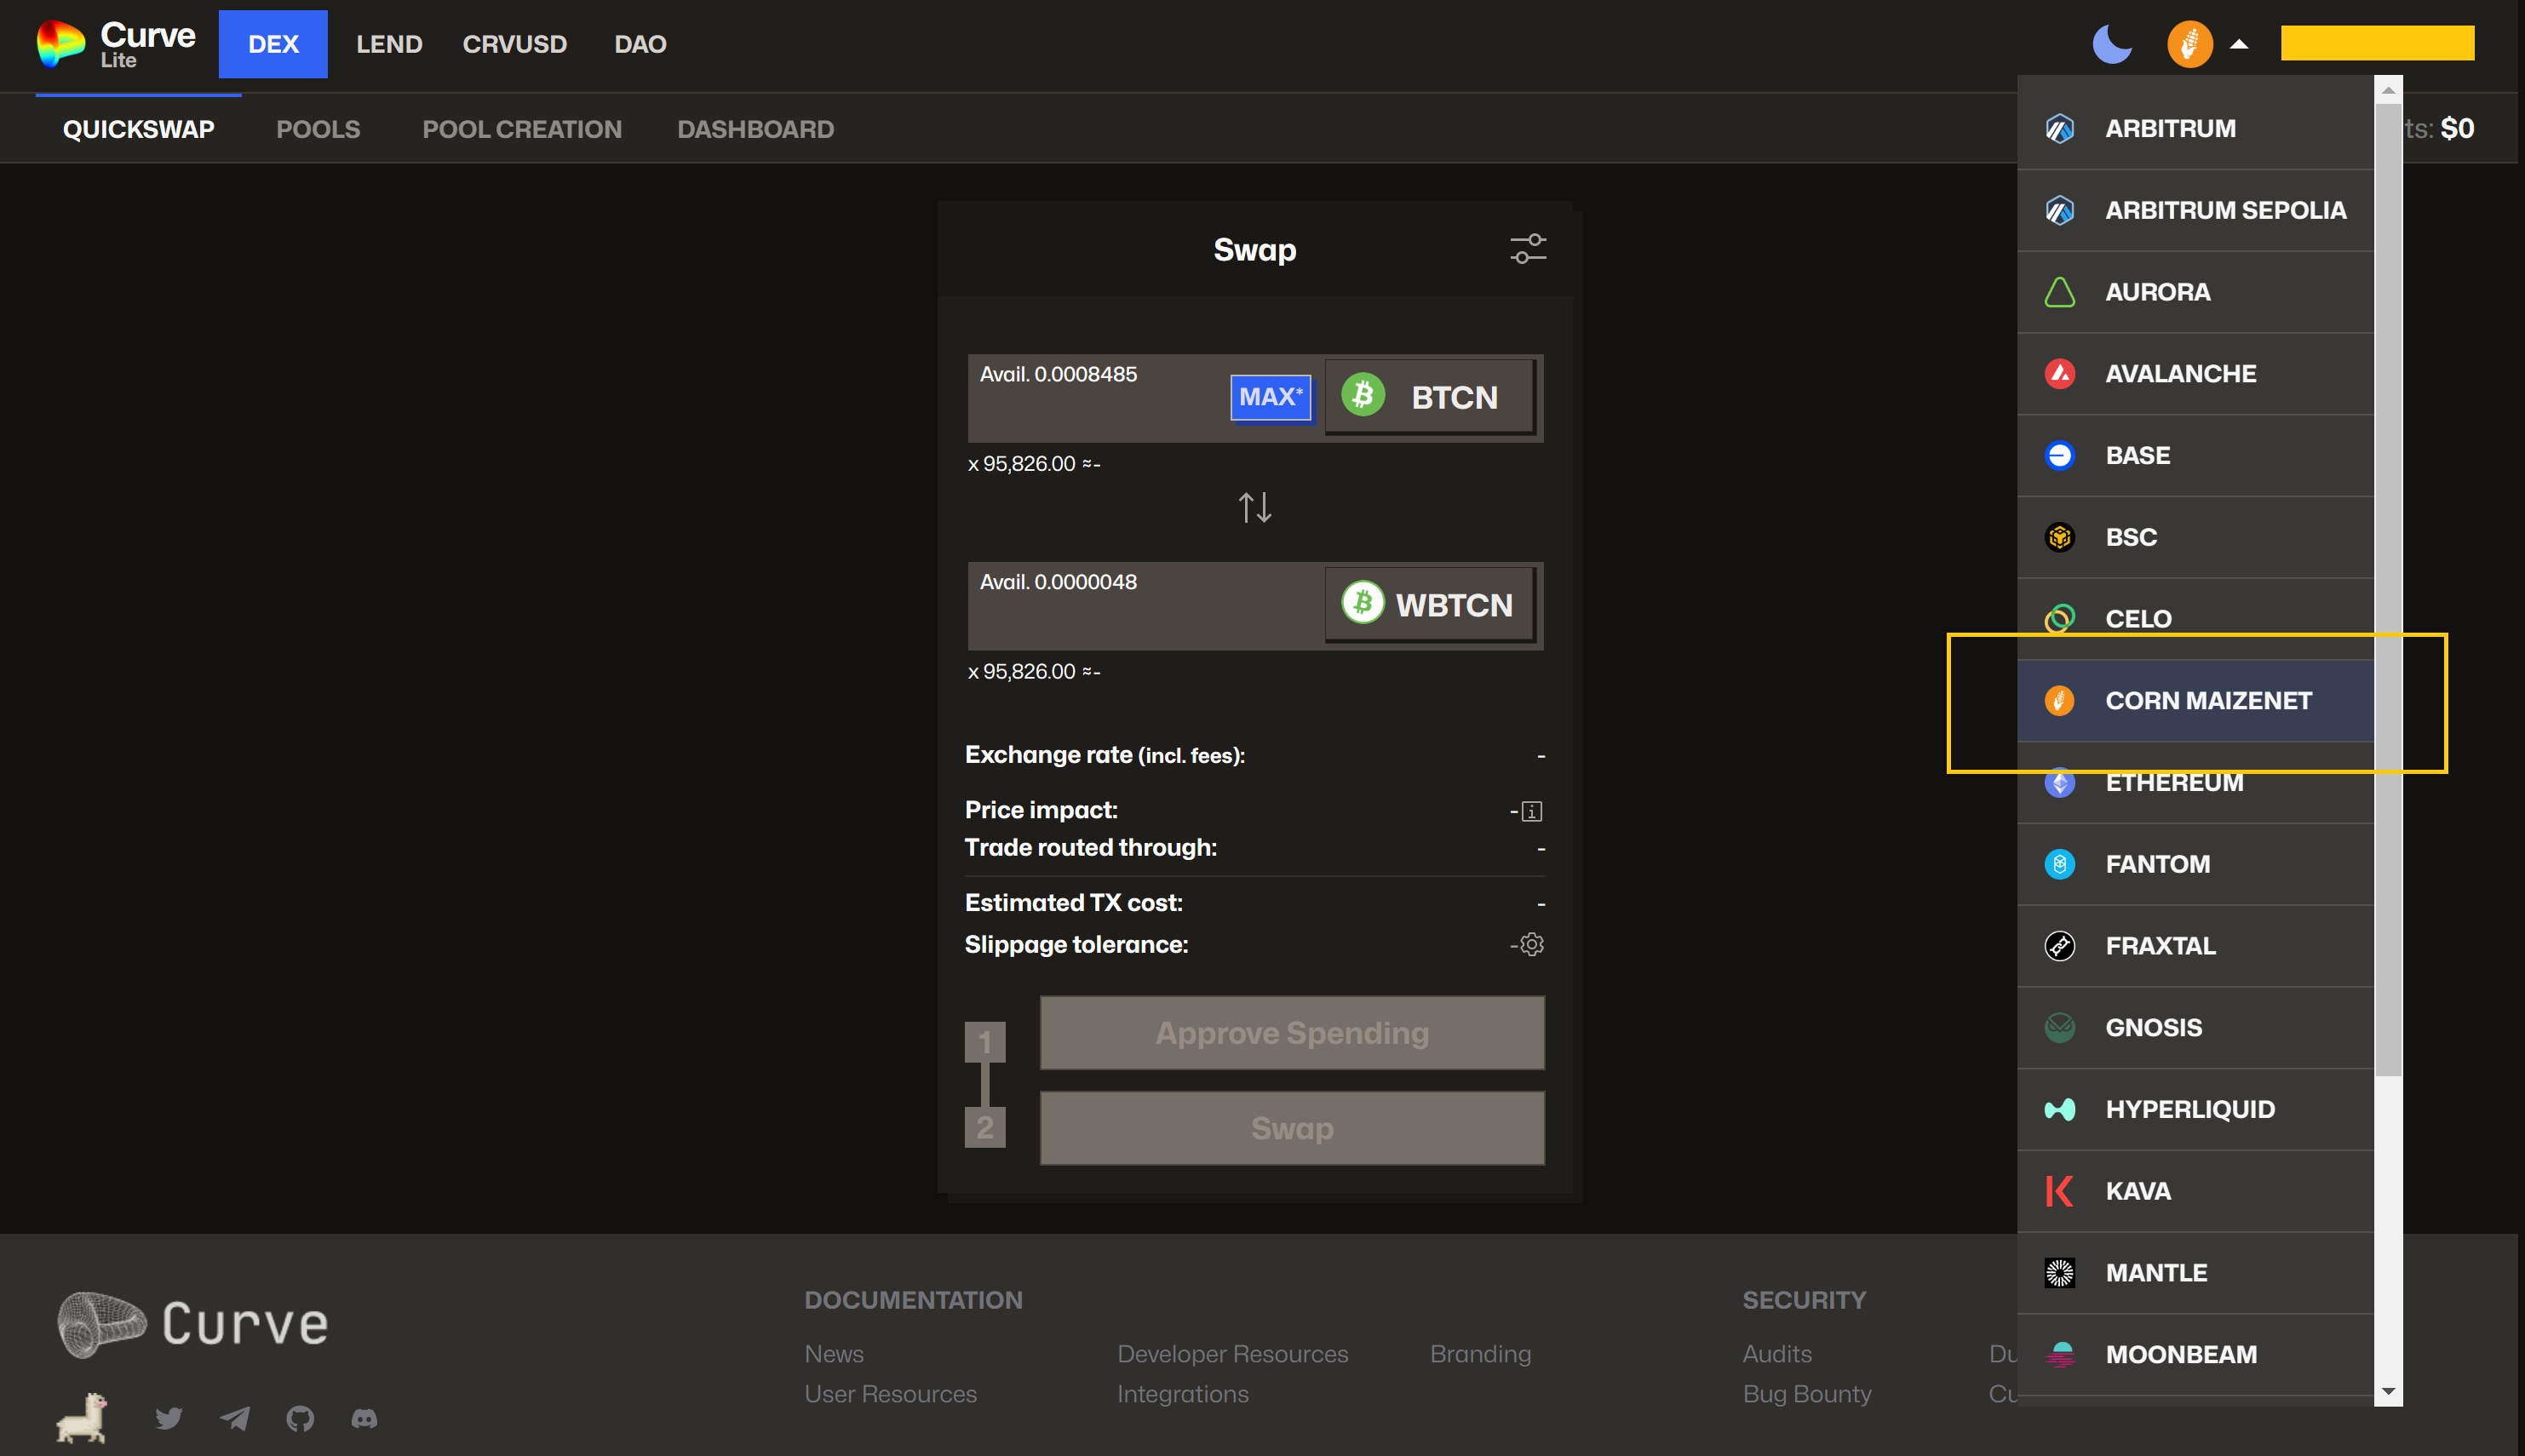Select BSC network
Viewport: 2525px width, 1456px height.
coord(2195,537)
